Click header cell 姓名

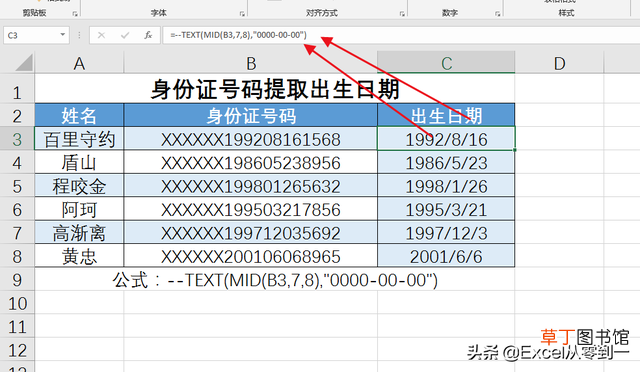click(x=79, y=116)
